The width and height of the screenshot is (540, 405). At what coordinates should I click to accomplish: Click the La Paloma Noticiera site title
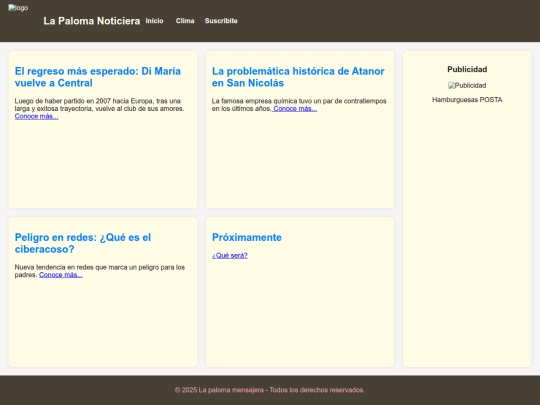tap(92, 21)
